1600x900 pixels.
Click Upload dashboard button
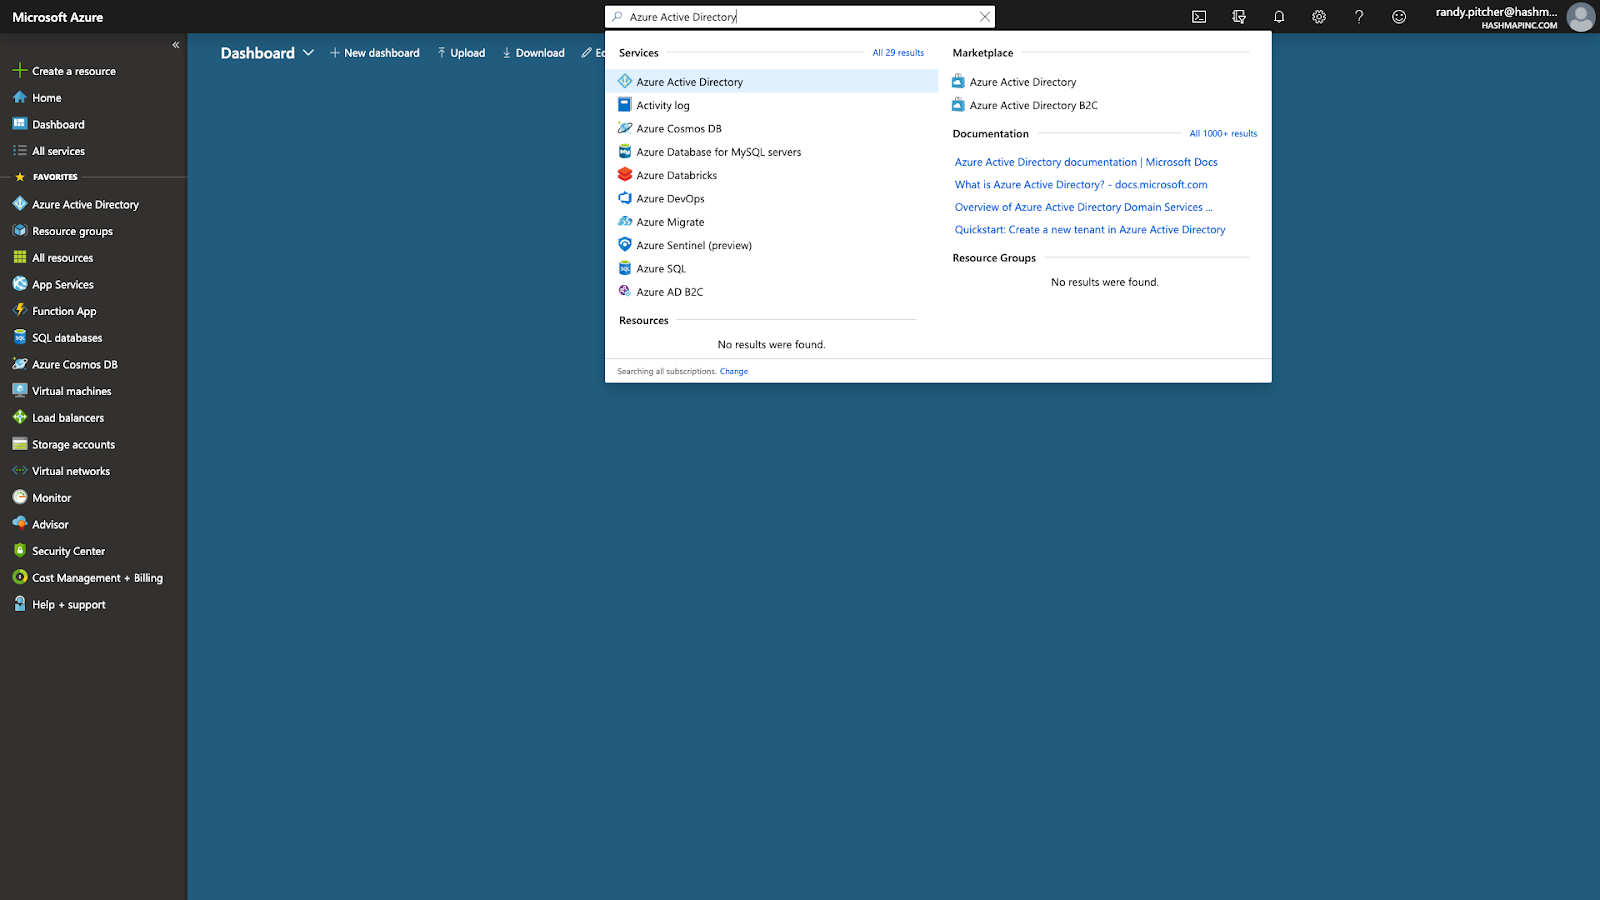[x=461, y=53]
